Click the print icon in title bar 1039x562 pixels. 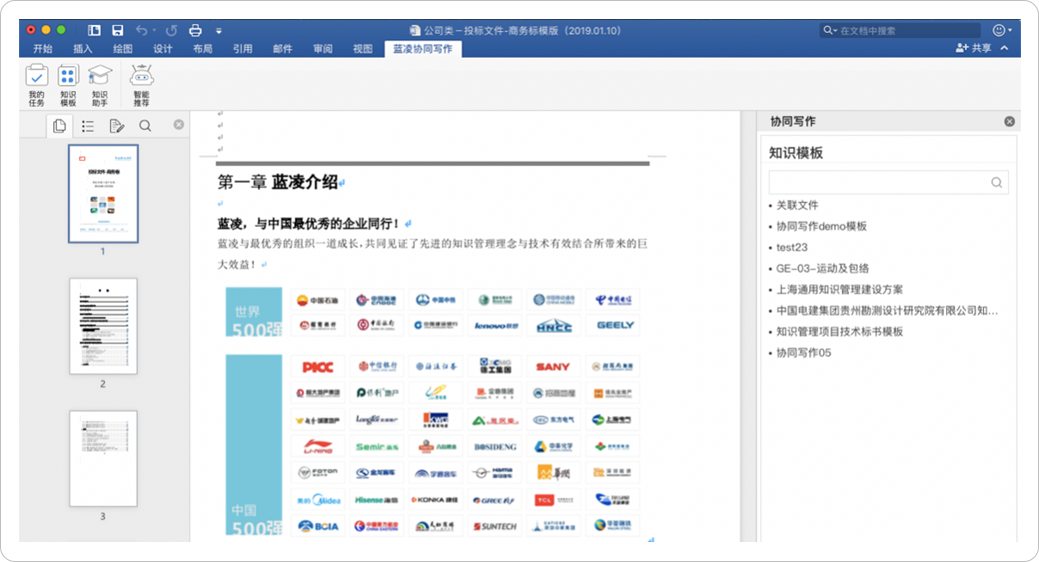pyautogui.click(x=195, y=31)
